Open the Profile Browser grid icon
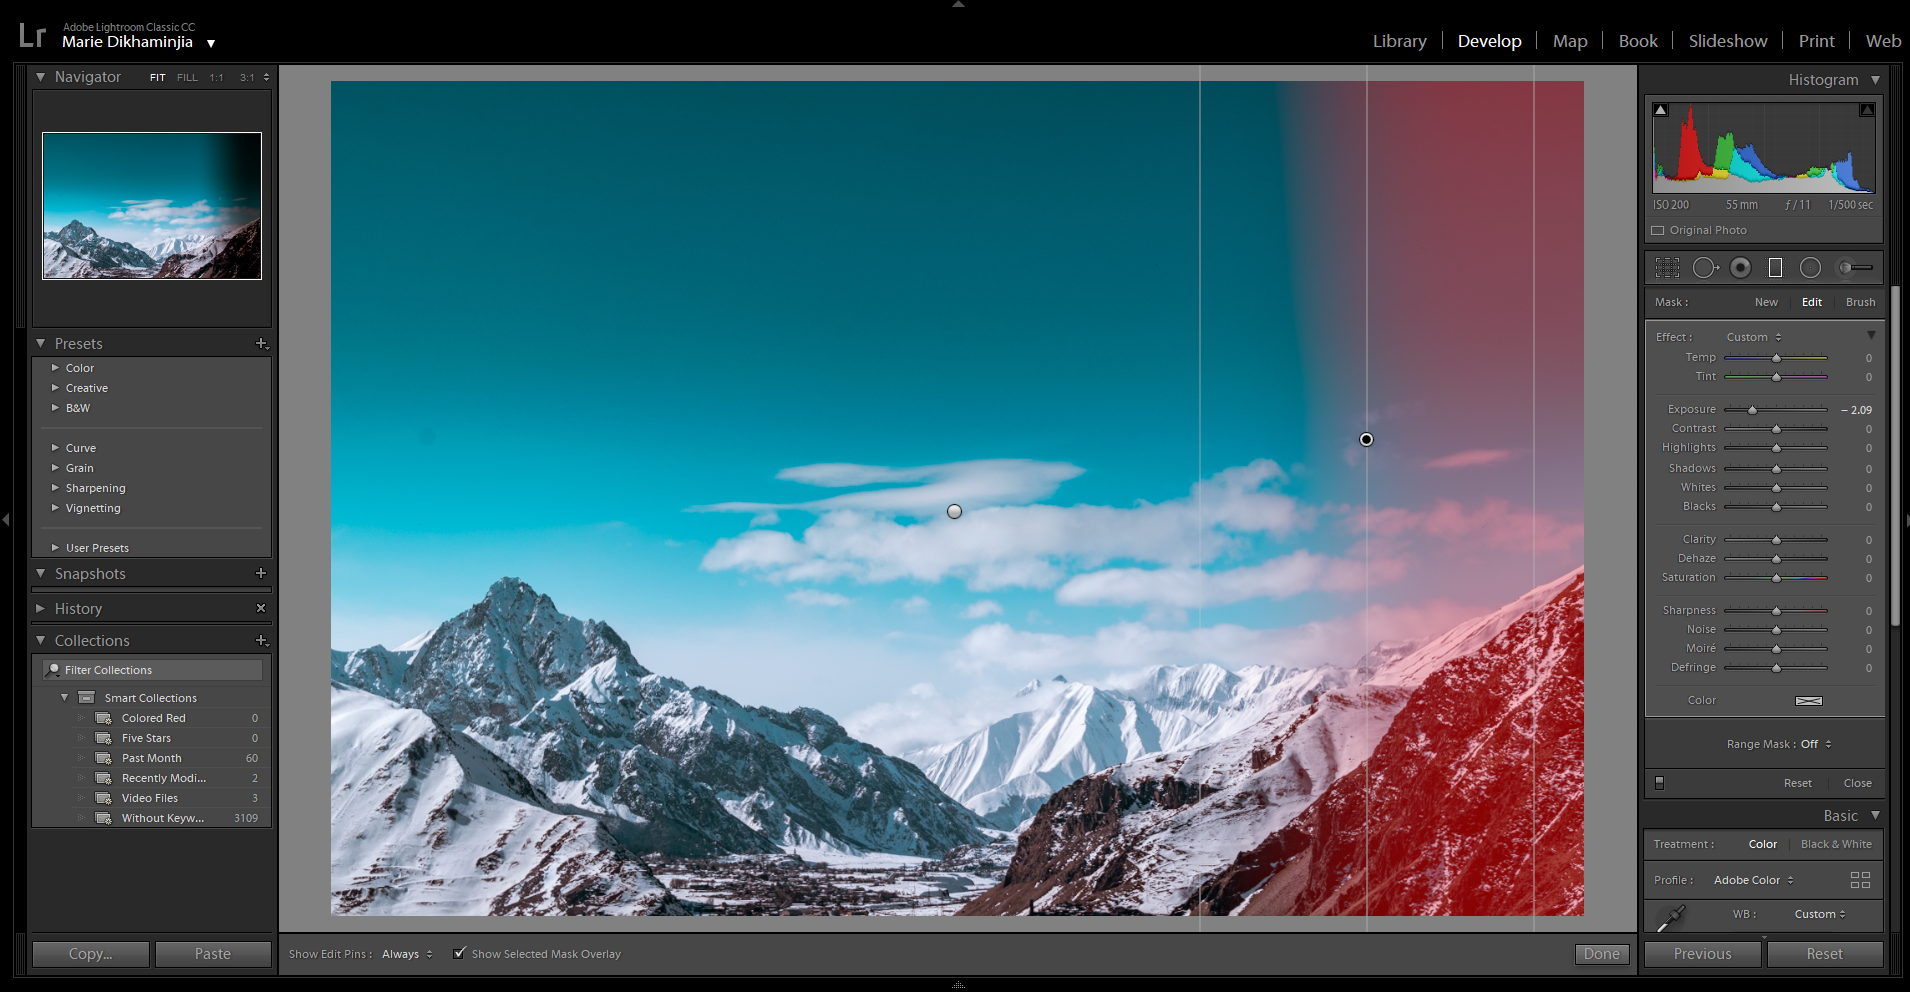 pyautogui.click(x=1860, y=880)
